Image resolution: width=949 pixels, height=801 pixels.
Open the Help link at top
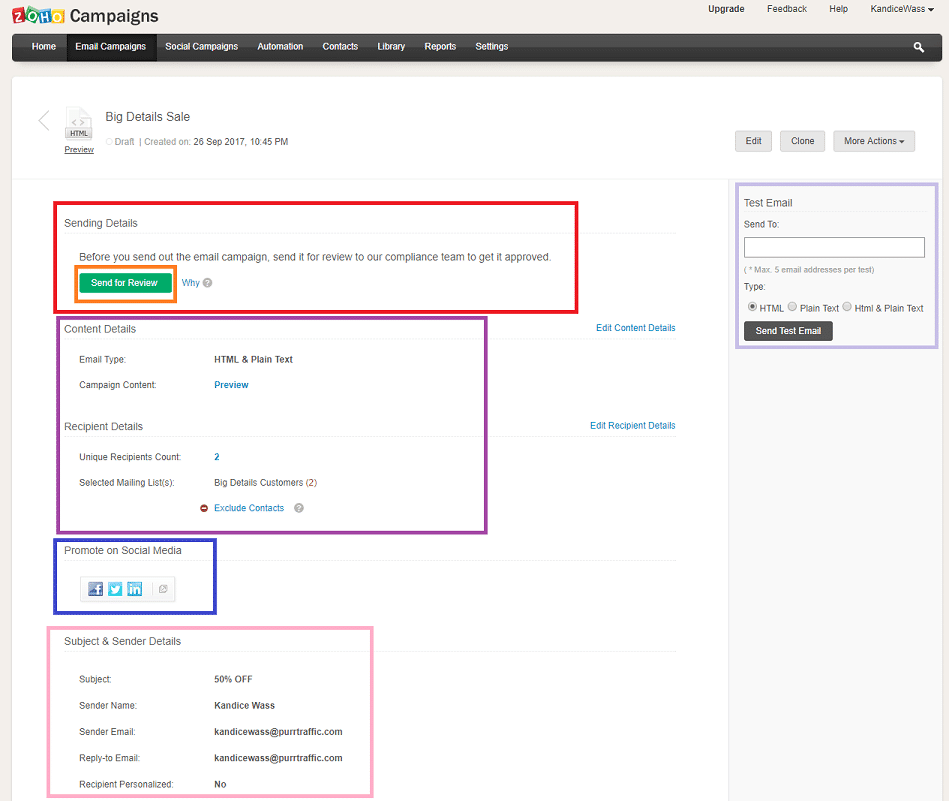click(x=838, y=9)
